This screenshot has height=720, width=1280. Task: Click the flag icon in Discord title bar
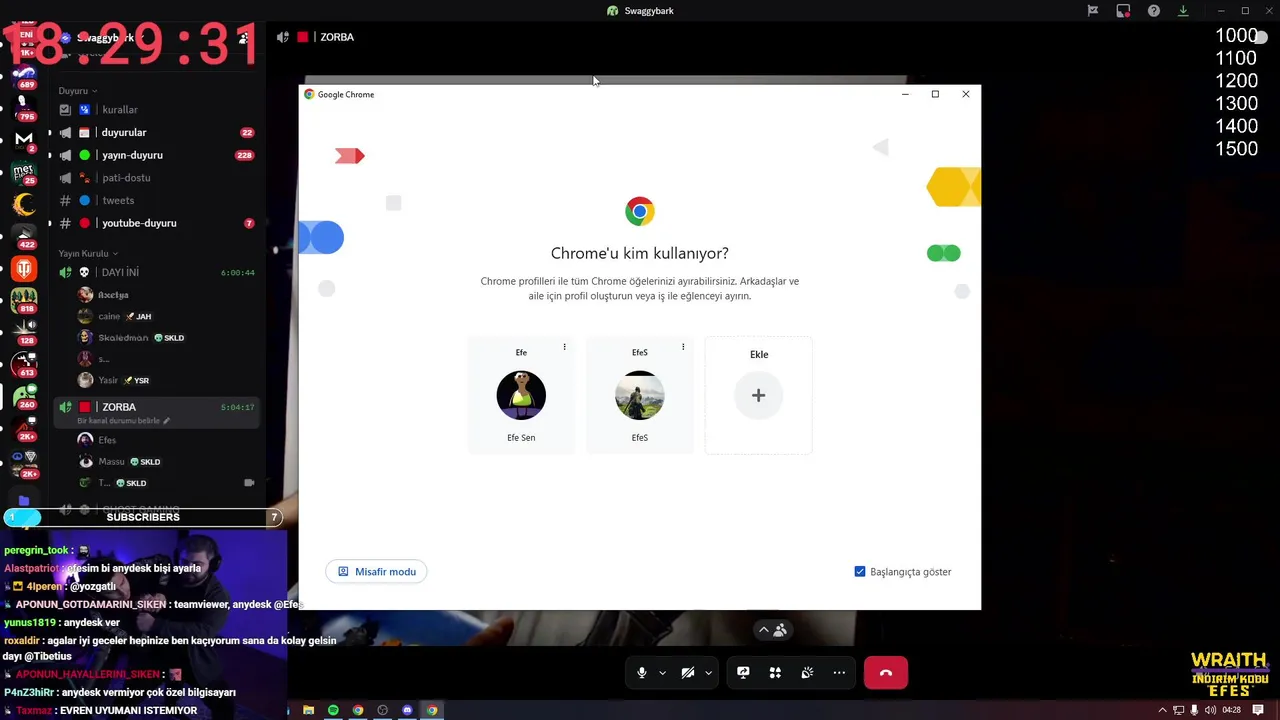pyautogui.click(x=1093, y=11)
